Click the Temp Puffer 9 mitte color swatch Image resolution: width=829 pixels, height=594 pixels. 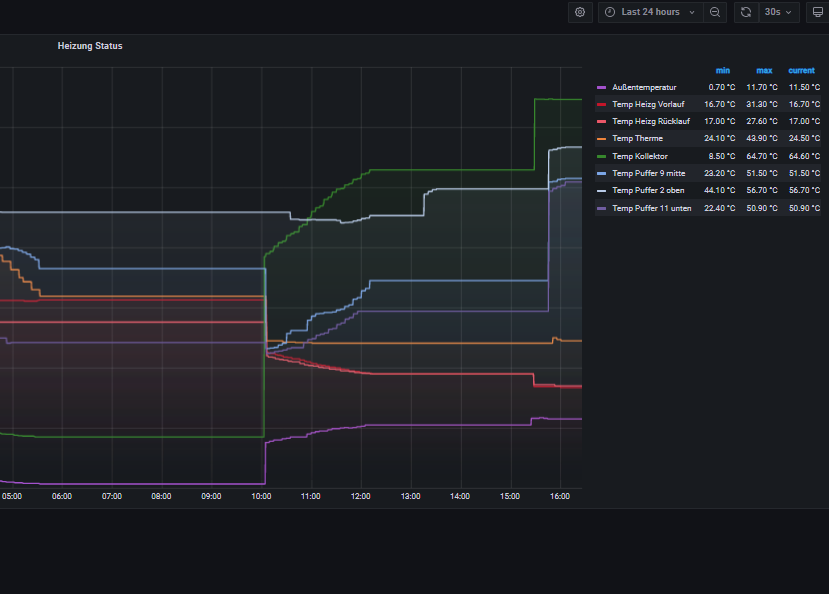pyautogui.click(x=601, y=173)
